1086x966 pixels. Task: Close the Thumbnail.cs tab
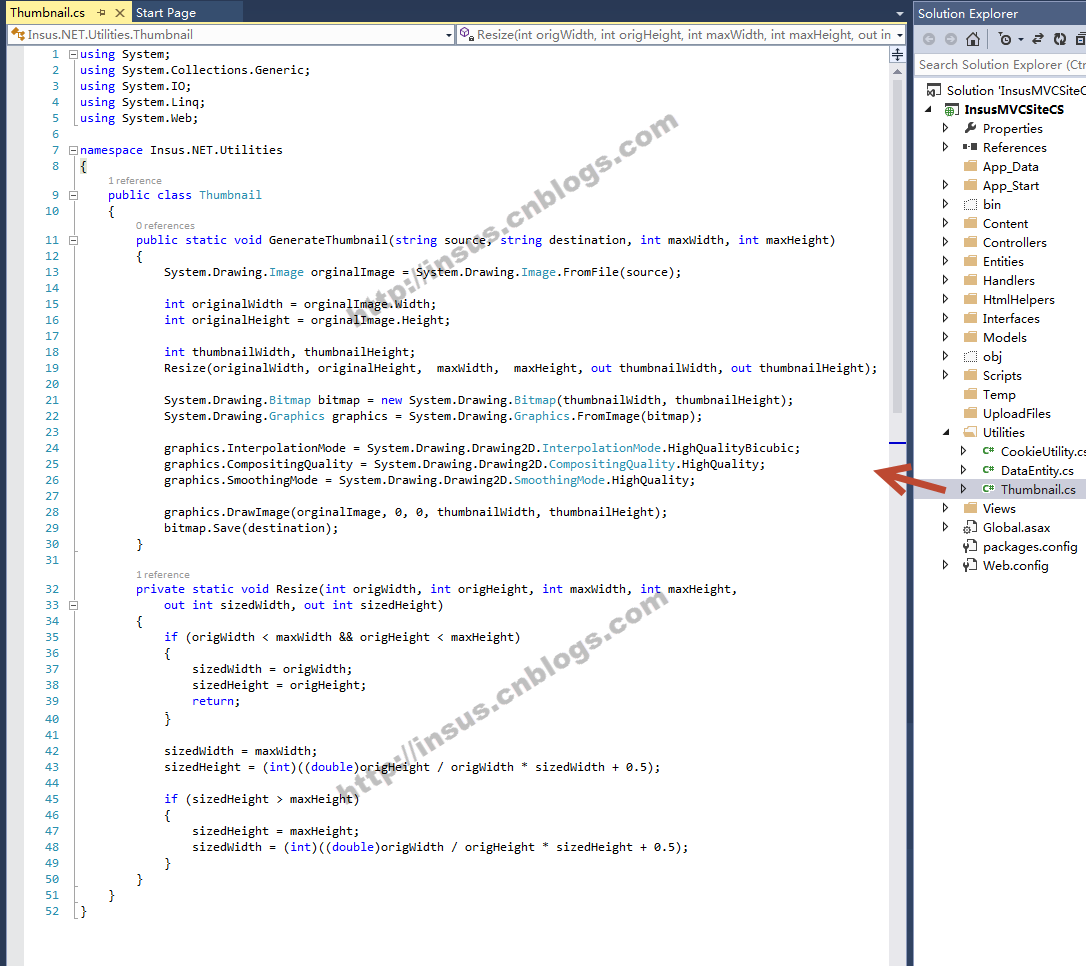[120, 12]
